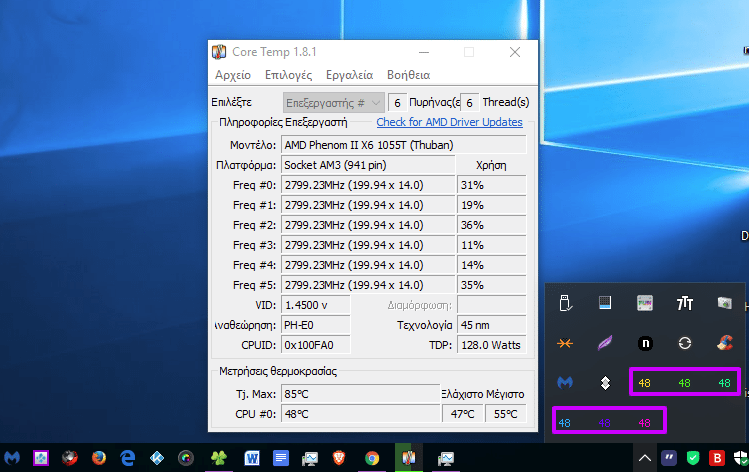749x472 pixels.
Task: Click the white stacked diamond tray icon
Action: (605, 383)
